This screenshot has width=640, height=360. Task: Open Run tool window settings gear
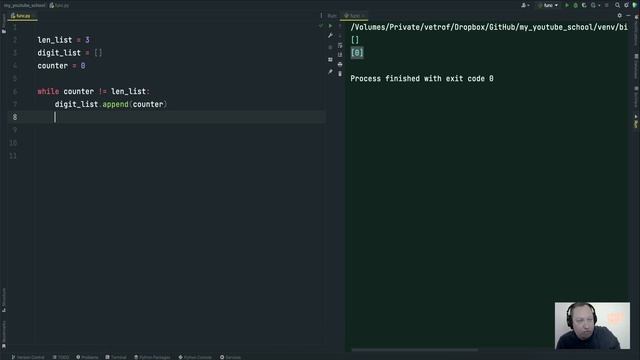[x=620, y=16]
